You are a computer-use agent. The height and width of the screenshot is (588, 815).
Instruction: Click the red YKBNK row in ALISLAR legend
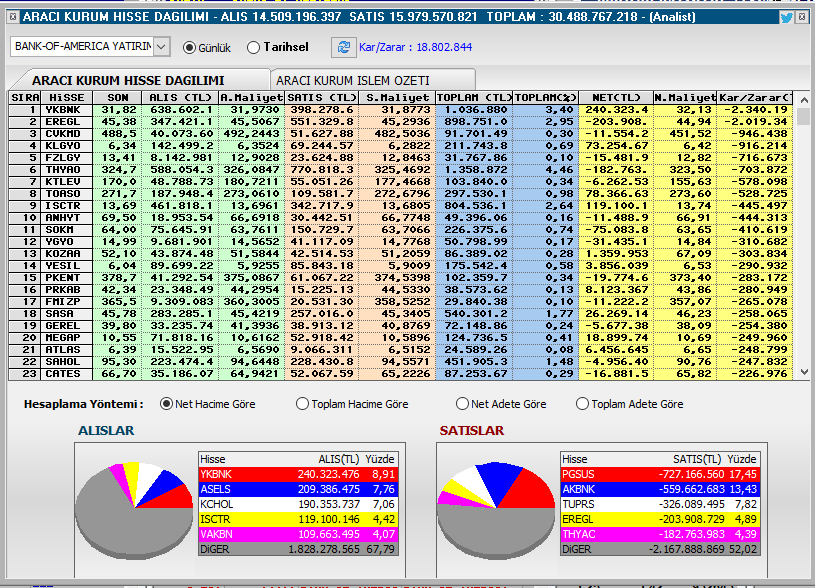click(x=298, y=474)
